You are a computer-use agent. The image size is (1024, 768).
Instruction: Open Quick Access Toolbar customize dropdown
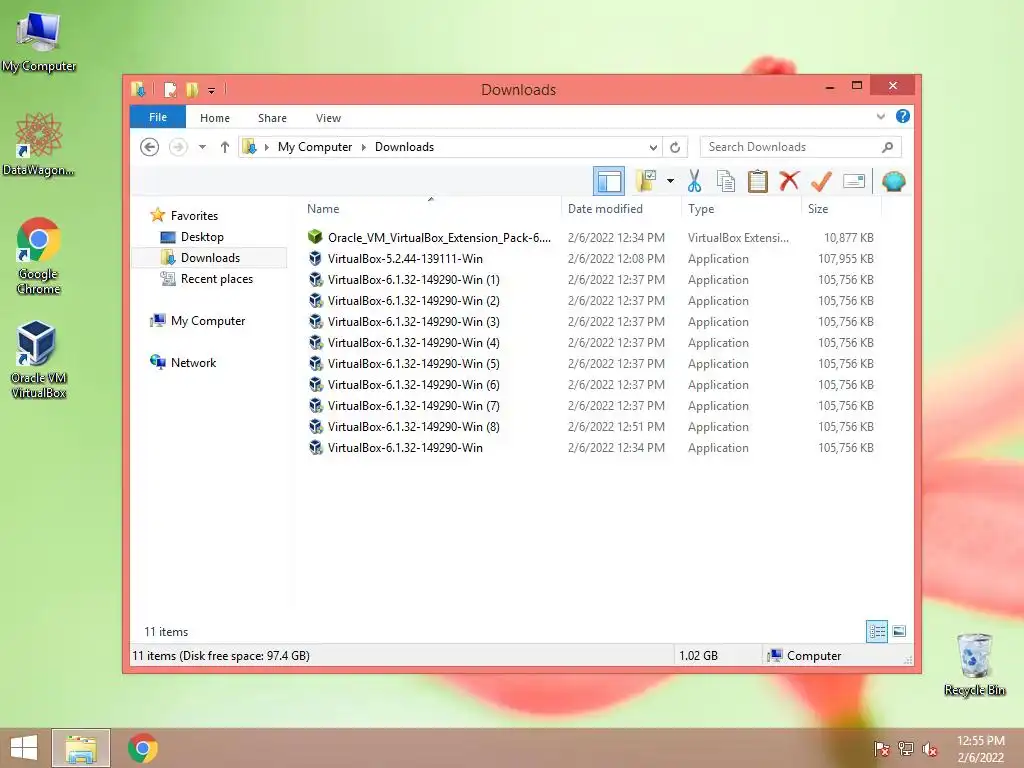pyautogui.click(x=212, y=90)
